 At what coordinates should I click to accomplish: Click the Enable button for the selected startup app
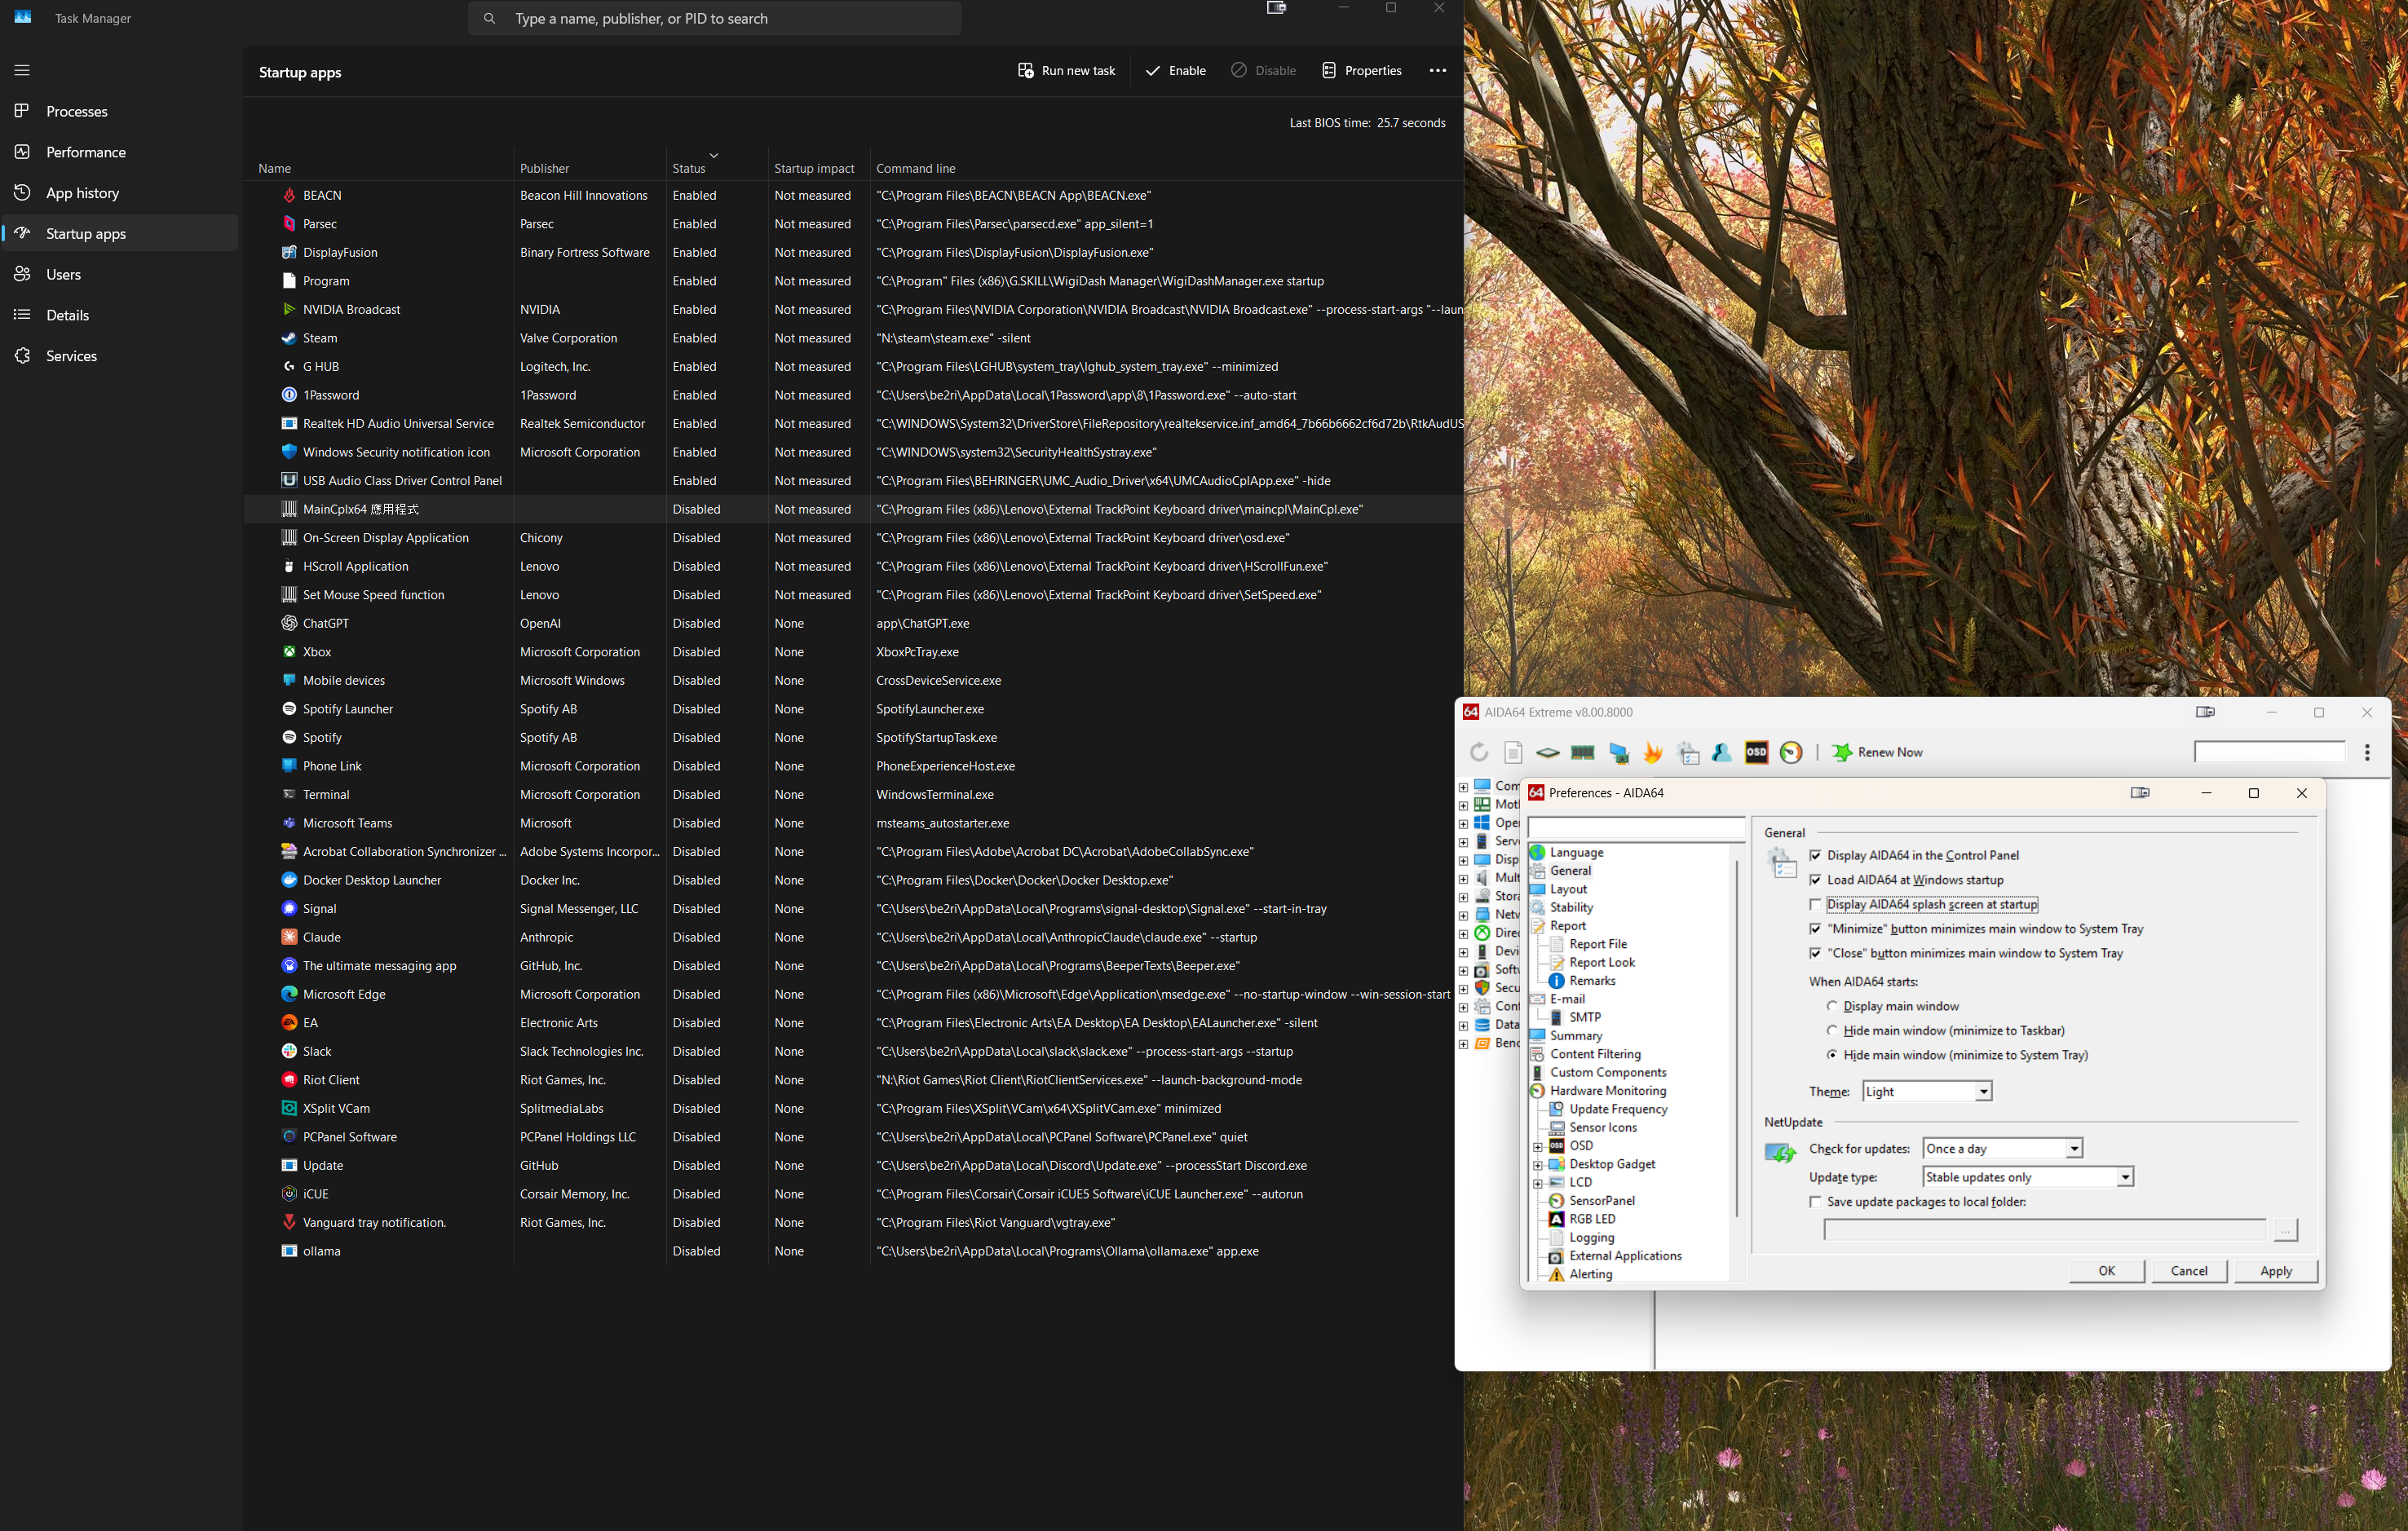click(1175, 70)
